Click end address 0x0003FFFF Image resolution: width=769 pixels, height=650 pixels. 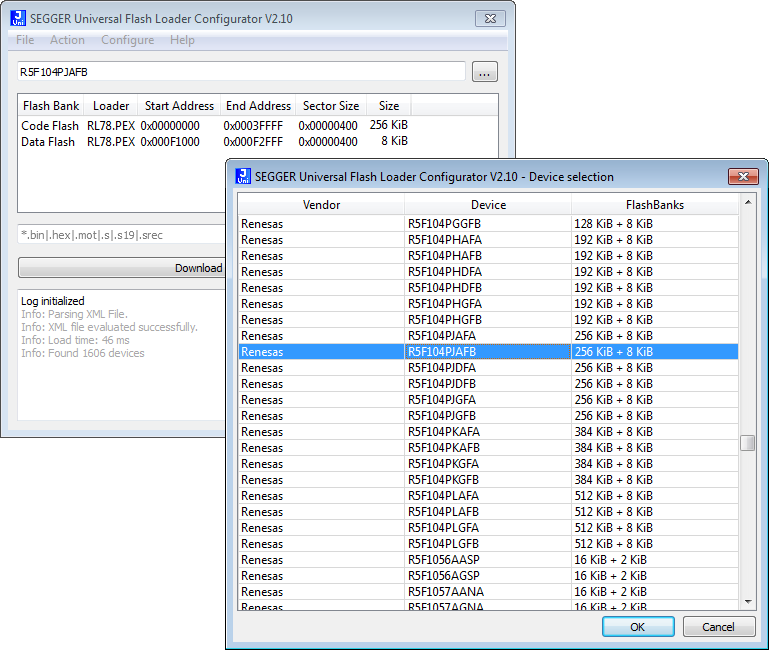pyautogui.click(x=253, y=126)
